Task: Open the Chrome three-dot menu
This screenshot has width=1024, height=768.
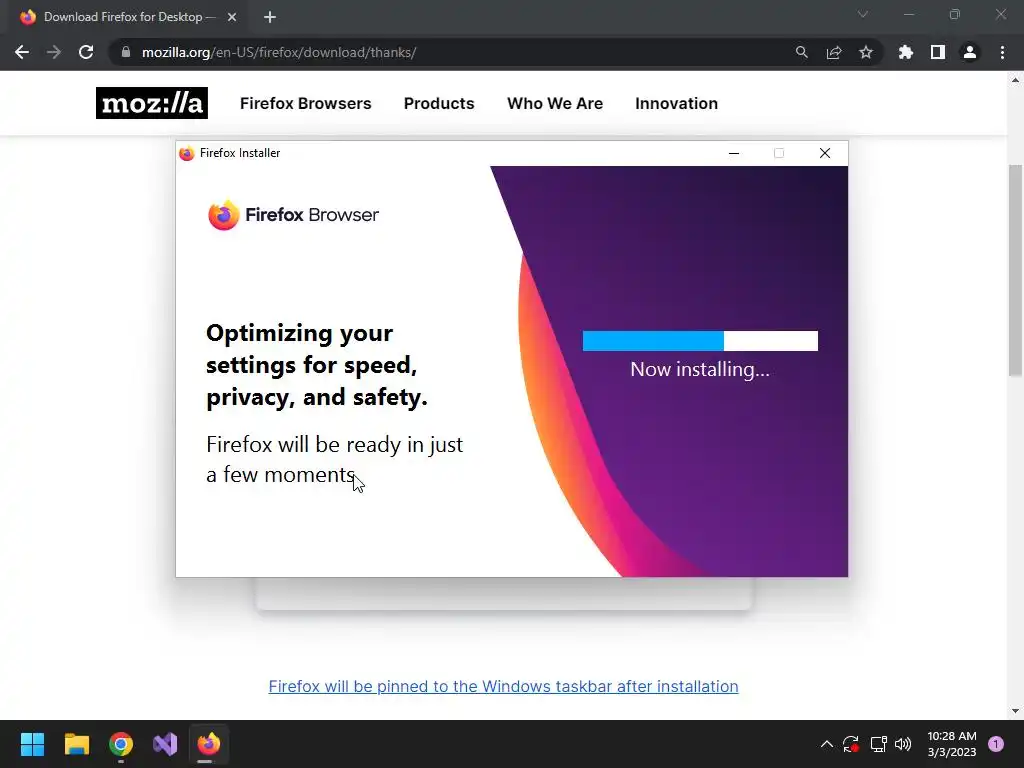Action: [x=1002, y=52]
